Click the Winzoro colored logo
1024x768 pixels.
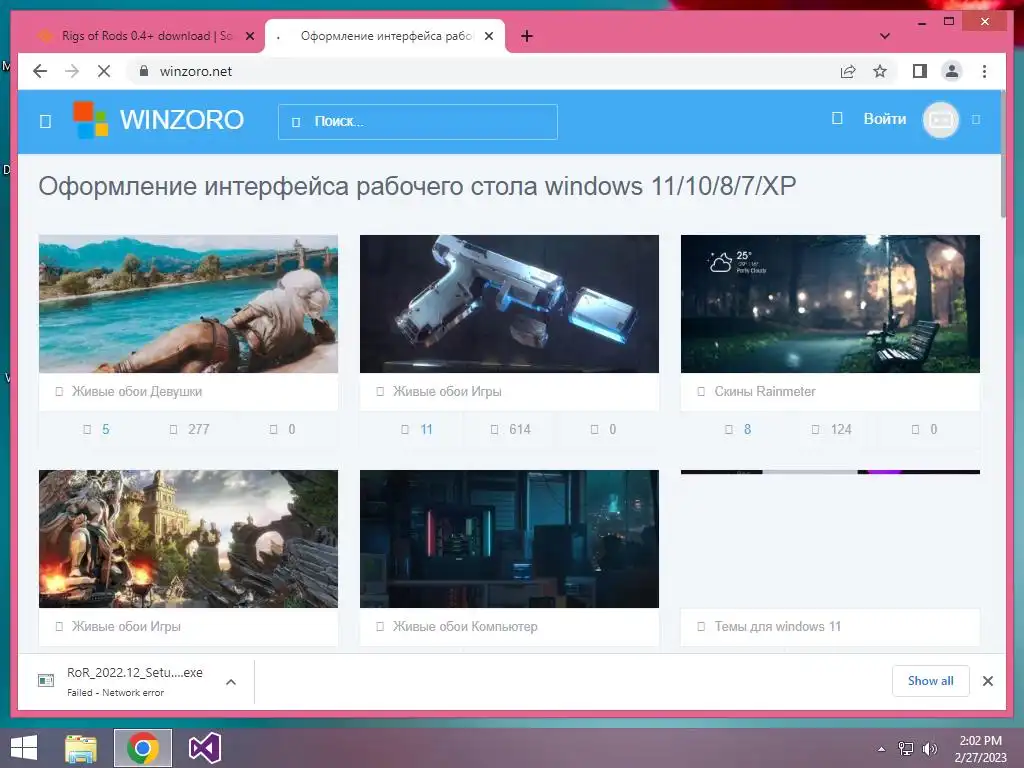pos(91,120)
